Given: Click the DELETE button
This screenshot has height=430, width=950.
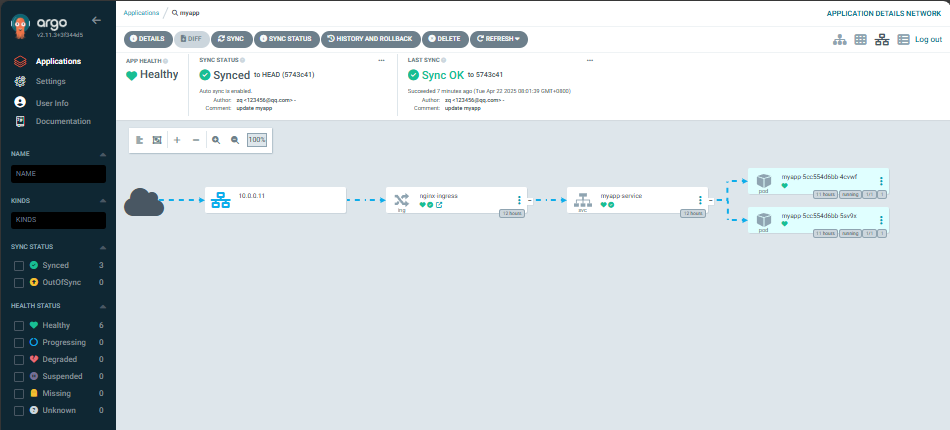Looking at the screenshot, I should [x=445, y=39].
